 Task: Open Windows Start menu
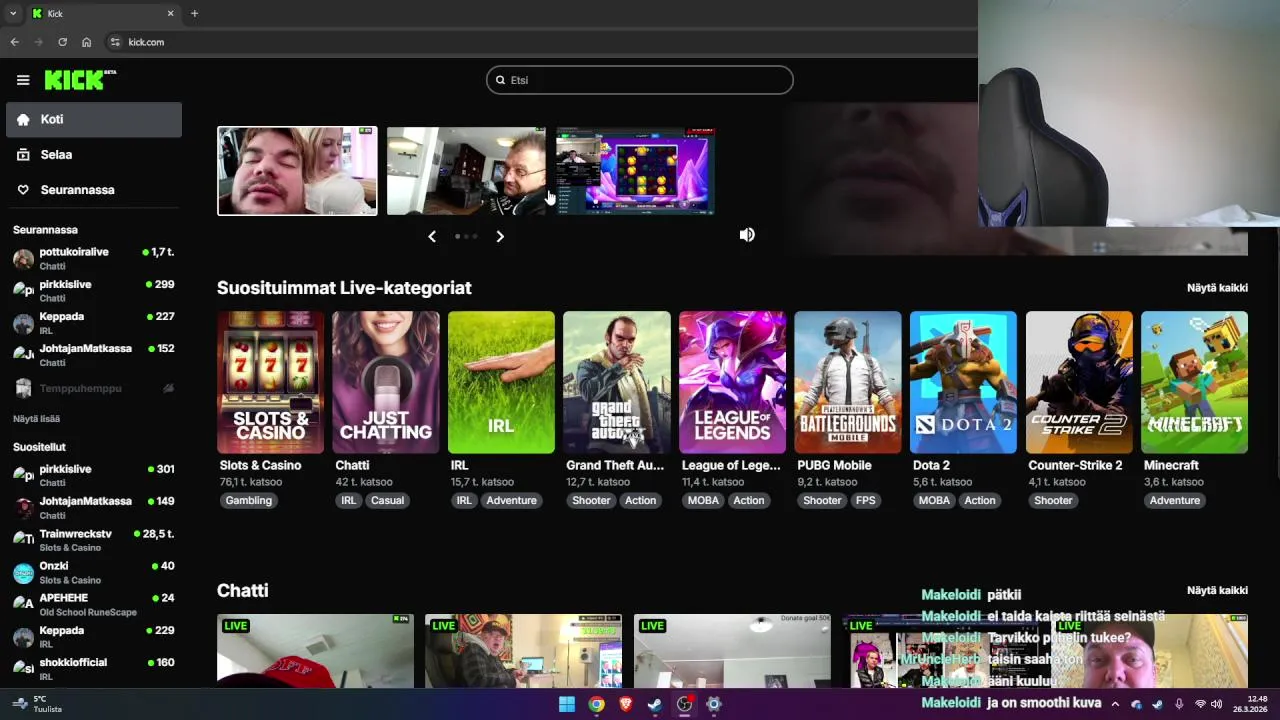567,704
